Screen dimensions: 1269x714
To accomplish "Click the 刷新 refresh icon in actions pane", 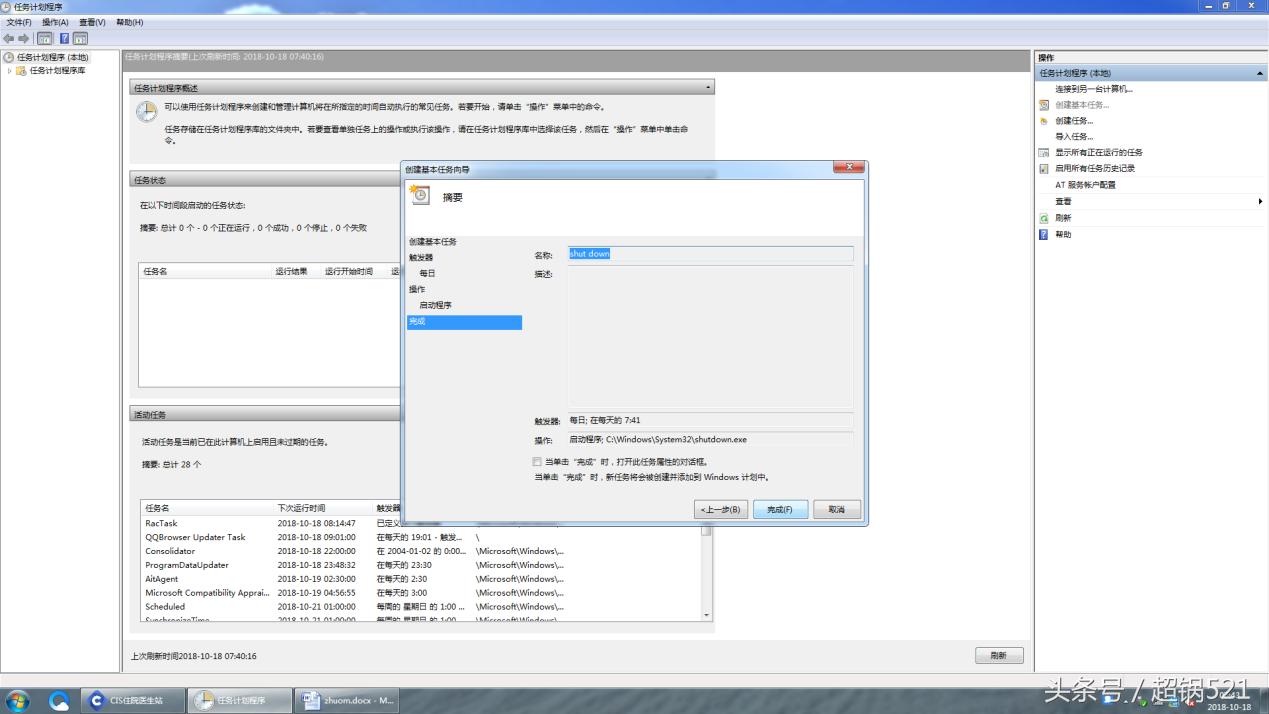I will (1044, 218).
